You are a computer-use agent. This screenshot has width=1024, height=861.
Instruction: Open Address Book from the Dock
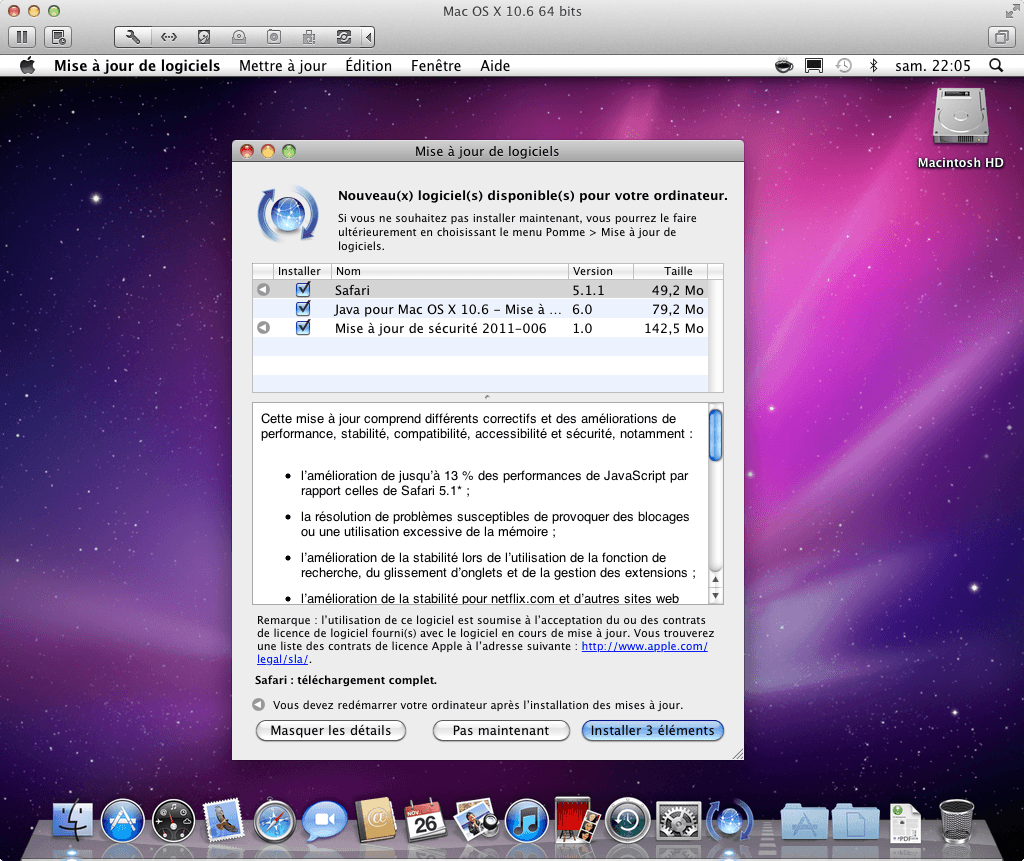(376, 820)
